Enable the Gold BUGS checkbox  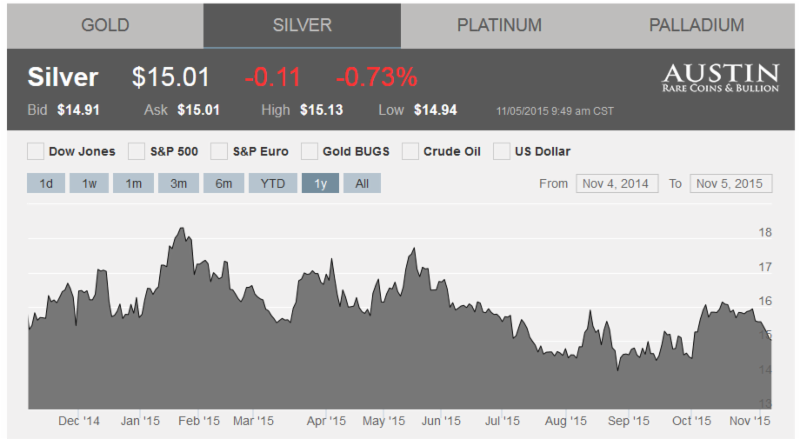coord(310,152)
